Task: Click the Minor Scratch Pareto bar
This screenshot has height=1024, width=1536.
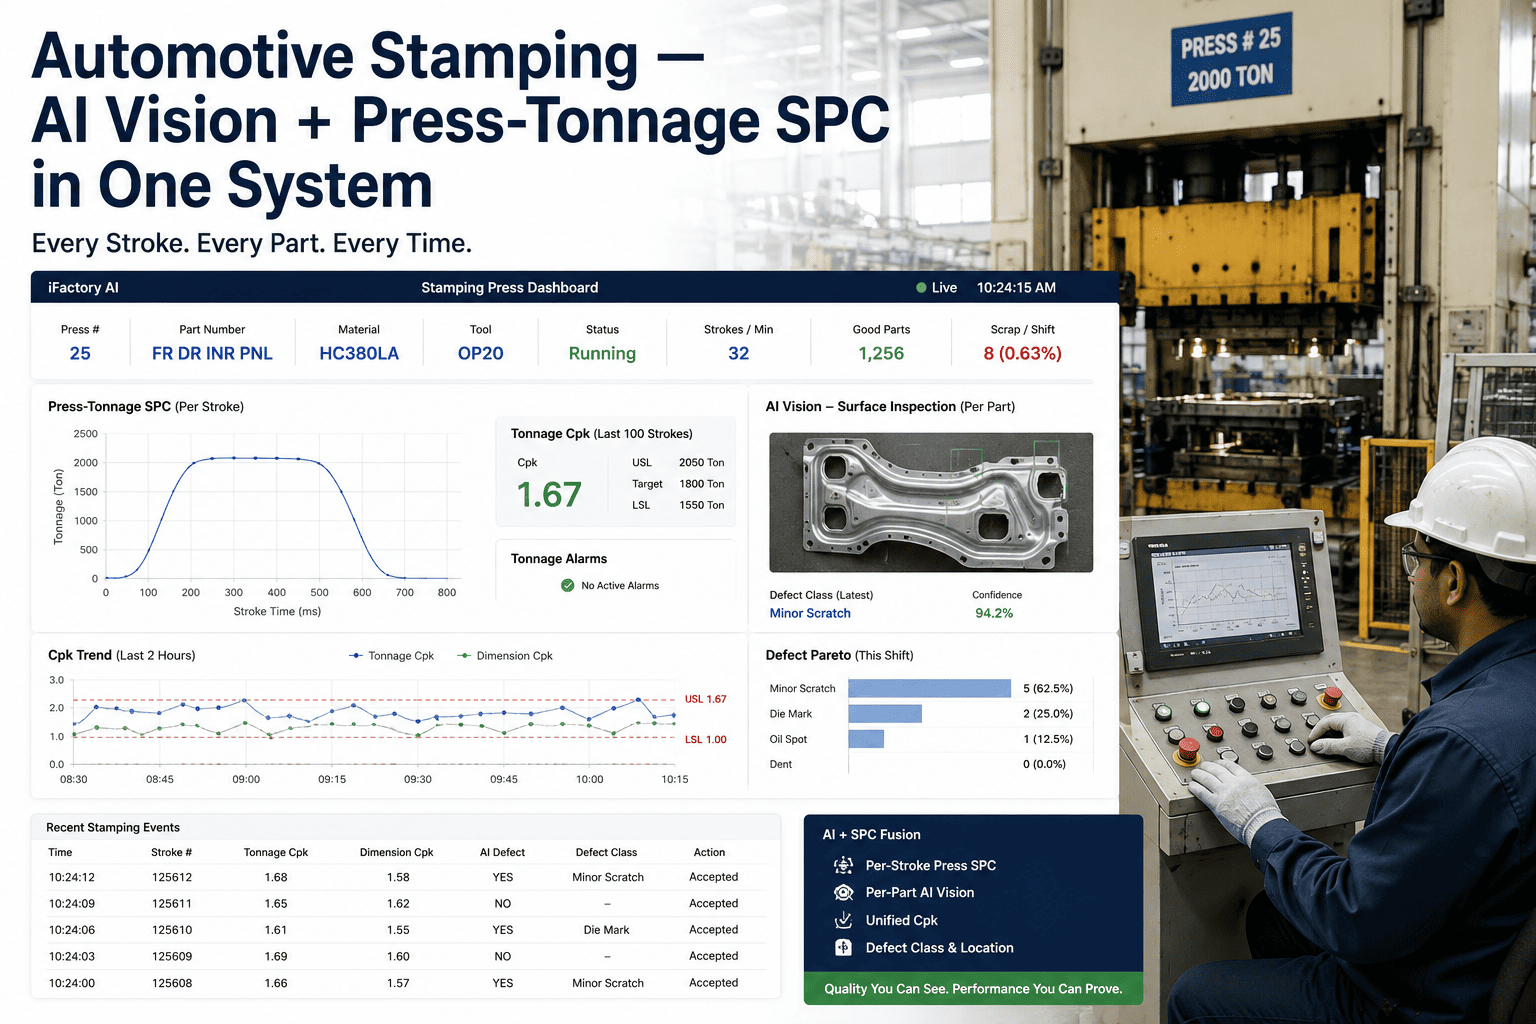Action: click(x=930, y=688)
